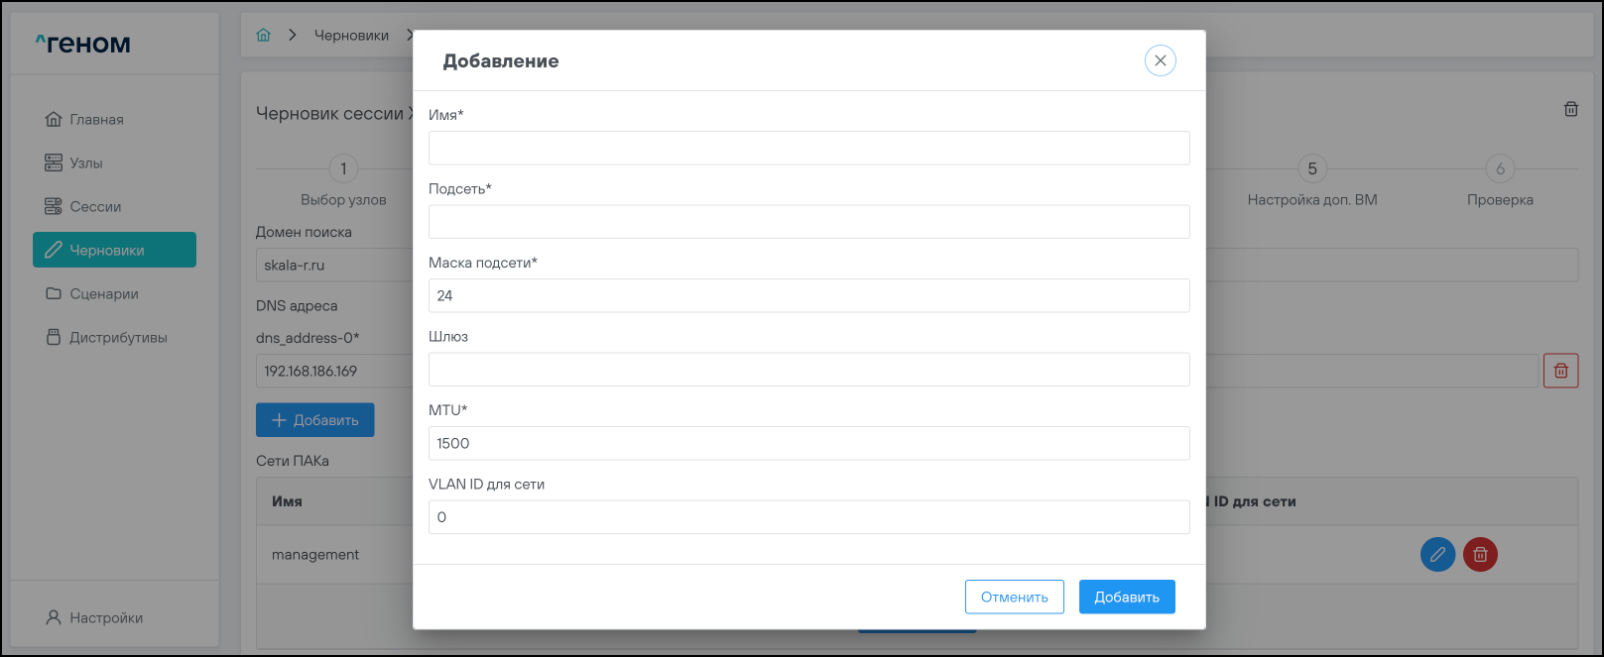Focus the Подсеть input field

(808, 222)
